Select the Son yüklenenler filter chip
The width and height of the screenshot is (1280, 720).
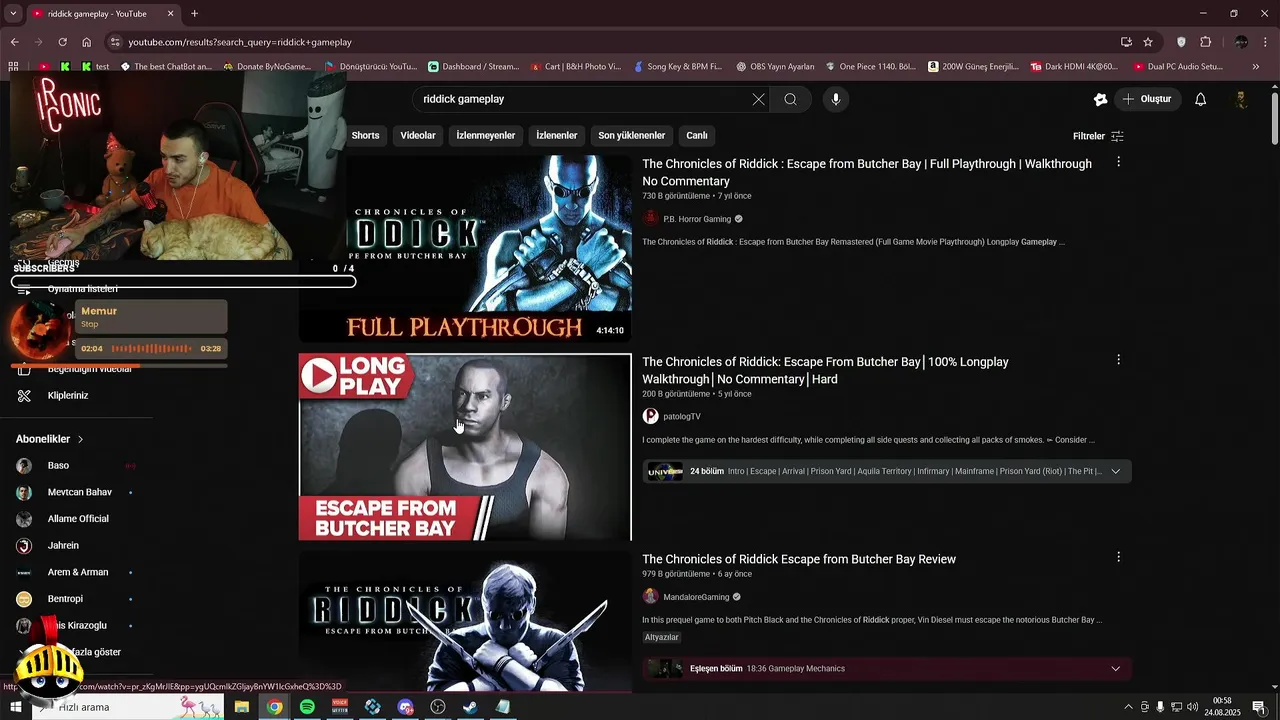(632, 135)
